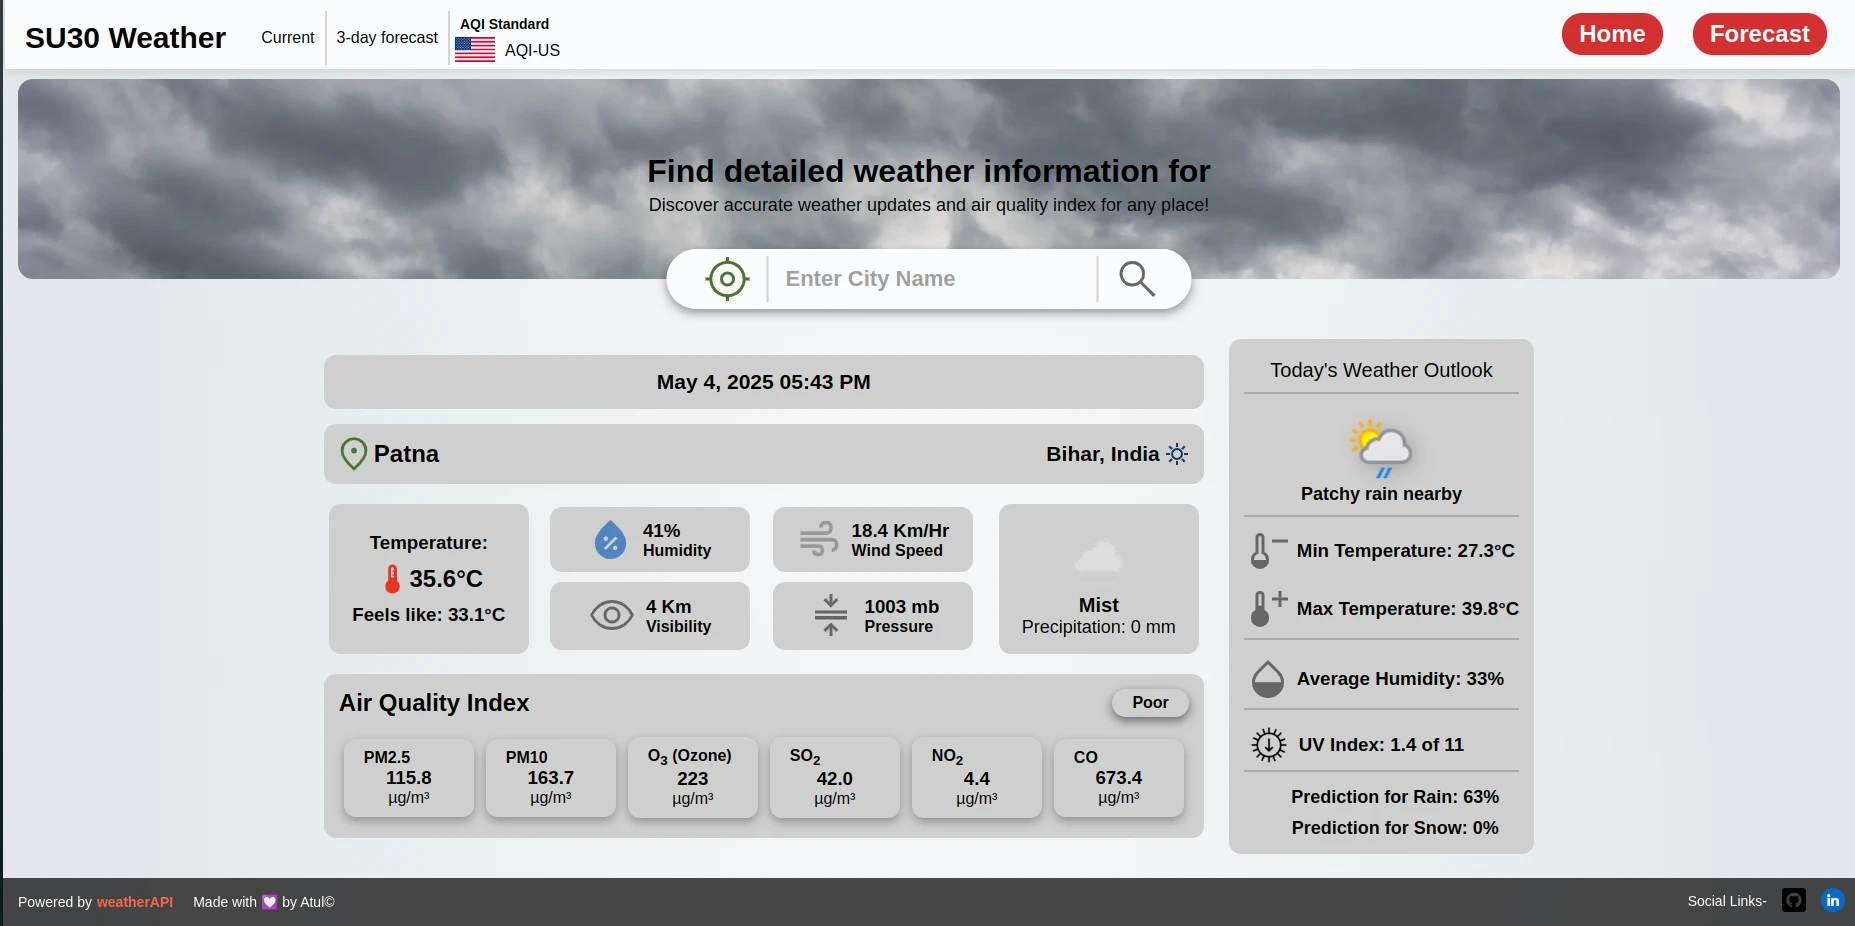Click the max temperature thermometer icon
The width and height of the screenshot is (1855, 926).
coord(1267,608)
